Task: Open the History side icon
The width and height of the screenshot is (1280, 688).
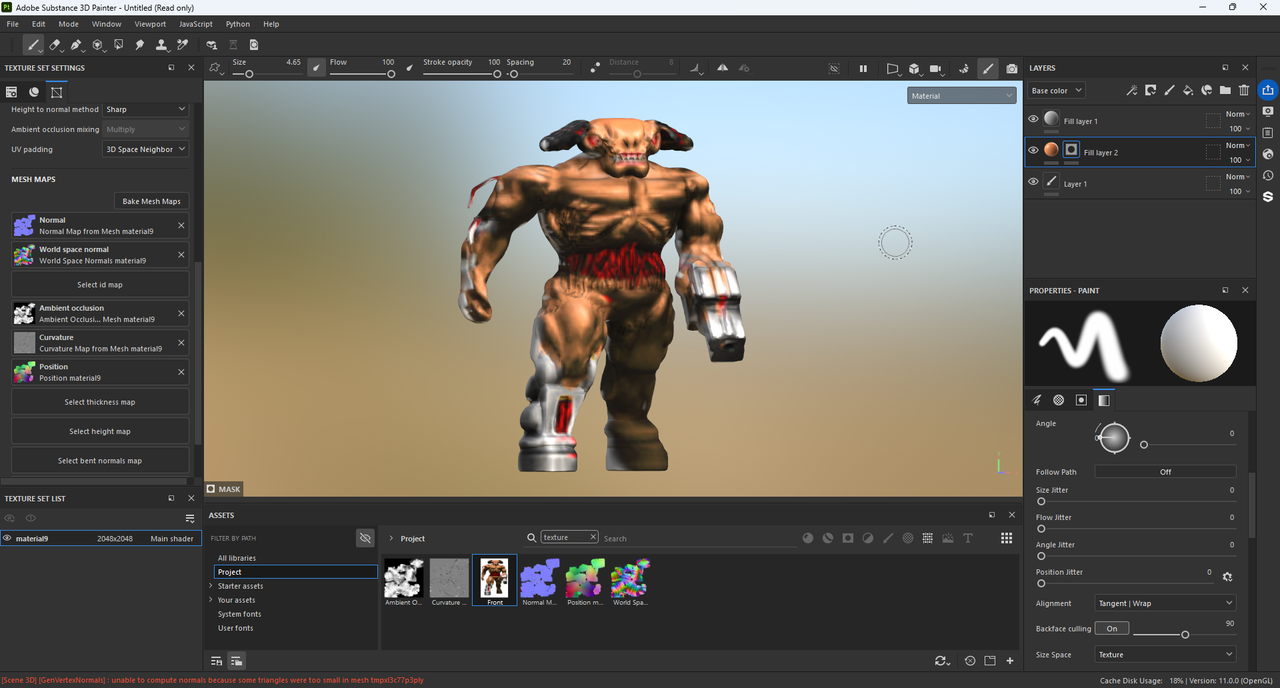Action: 1268,175
